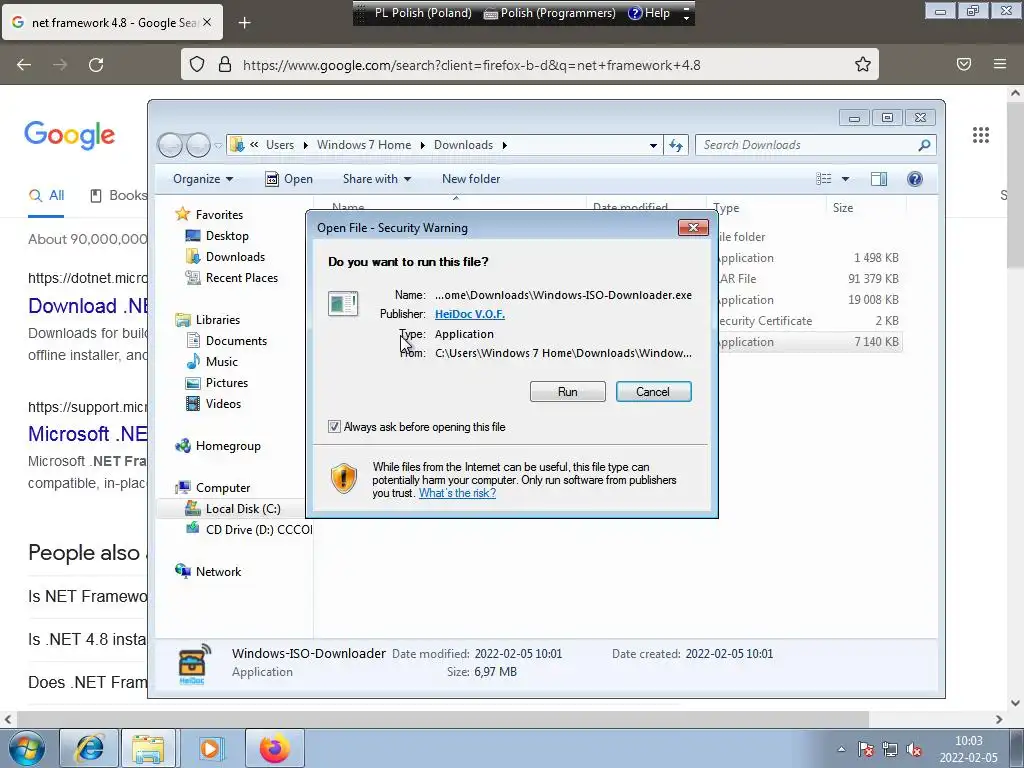
Task: Click the Explorer back button
Action: 170,145
